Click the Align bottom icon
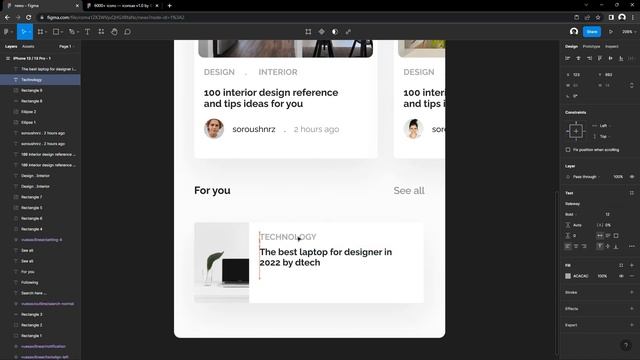The height and width of the screenshot is (360, 640). [x=621, y=58]
